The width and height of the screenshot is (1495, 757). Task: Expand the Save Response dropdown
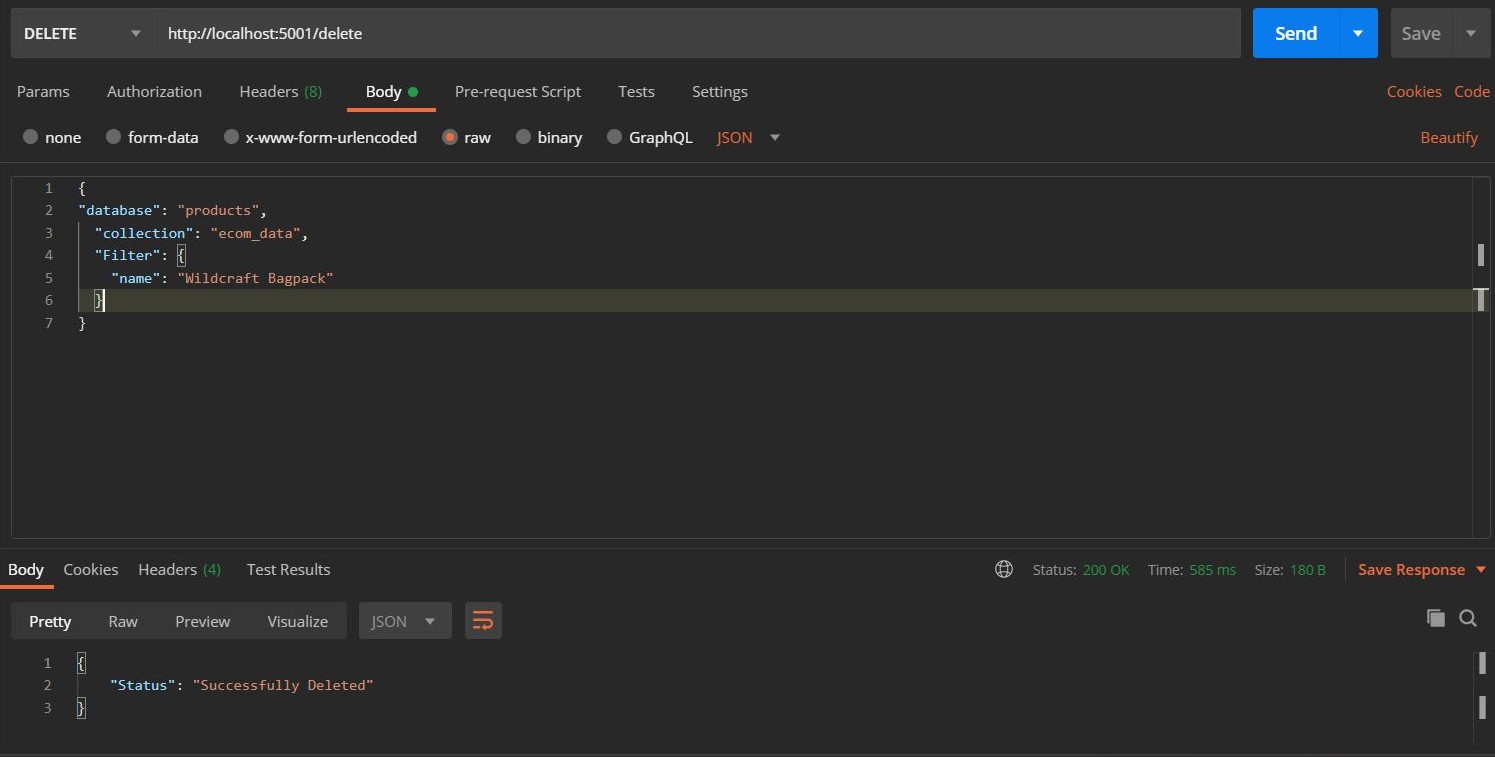pyautogui.click(x=1481, y=570)
